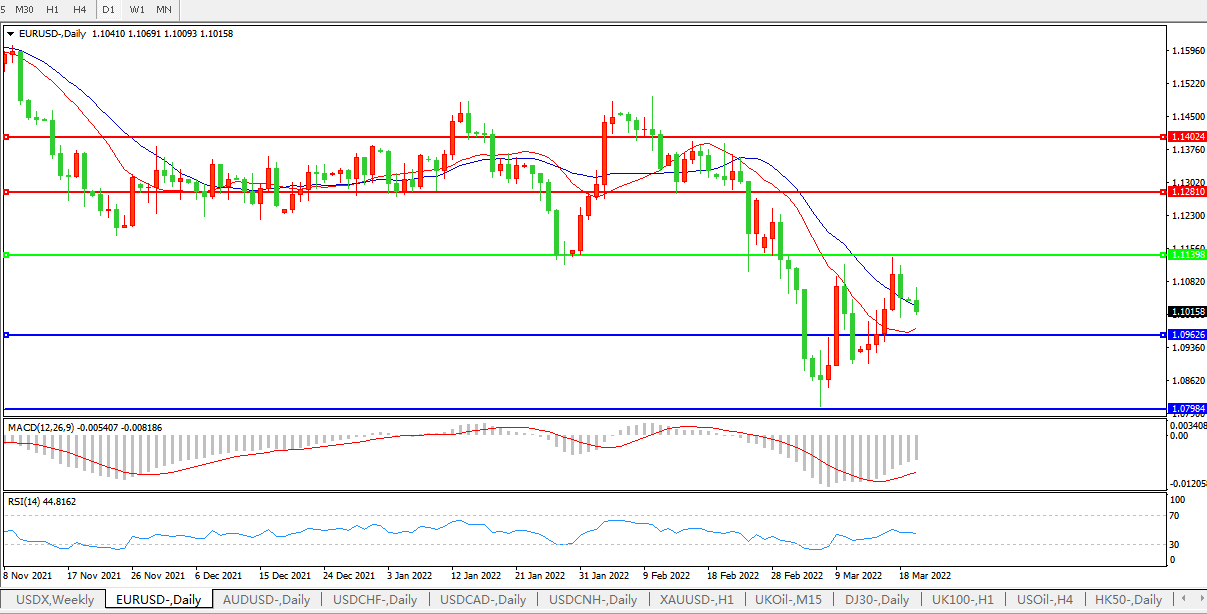Change chart to W1 weekly timeframe
The image size is (1207, 614).
[136, 9]
